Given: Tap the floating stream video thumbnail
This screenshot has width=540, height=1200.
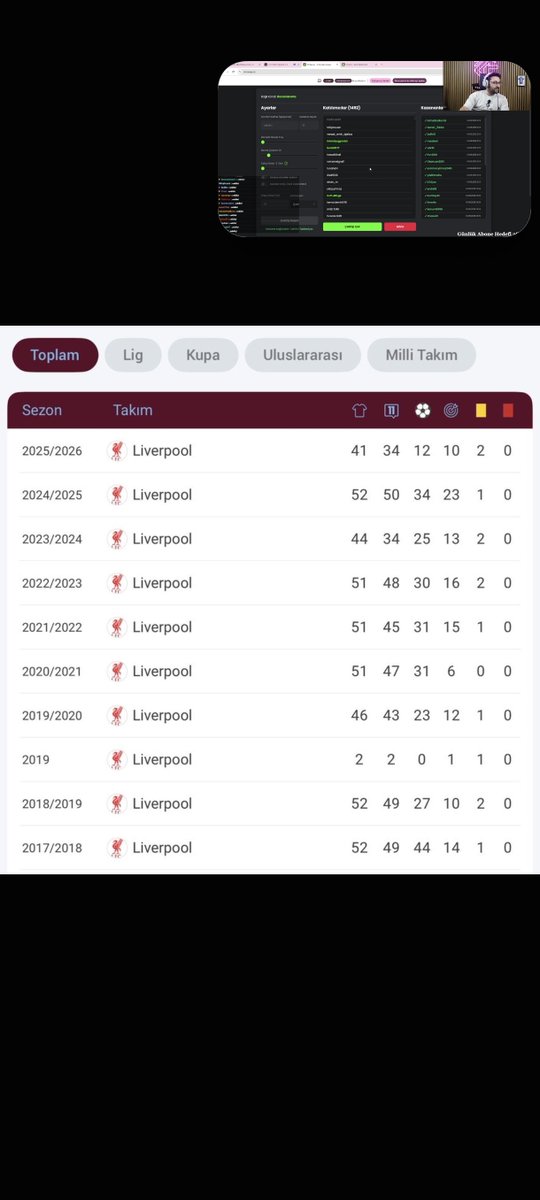Looking at the screenshot, I should [374, 149].
